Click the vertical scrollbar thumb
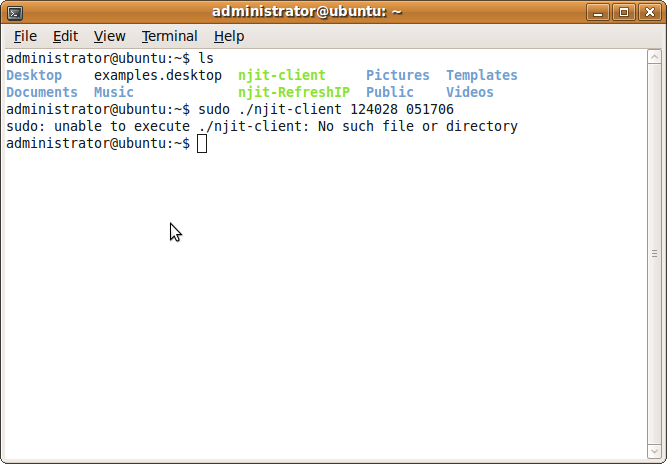Image resolution: width=667 pixels, height=464 pixels. [x=654, y=254]
